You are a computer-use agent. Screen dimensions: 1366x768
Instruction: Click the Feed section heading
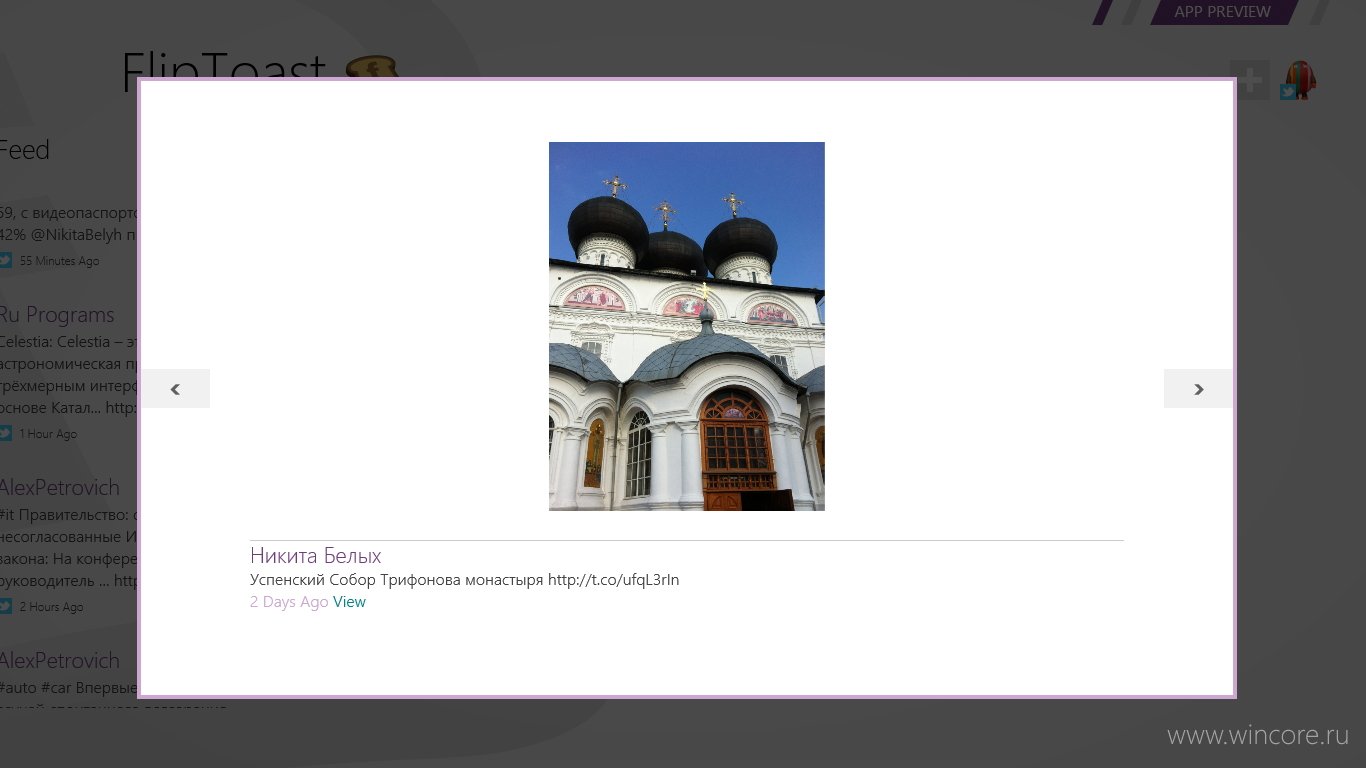(x=24, y=150)
